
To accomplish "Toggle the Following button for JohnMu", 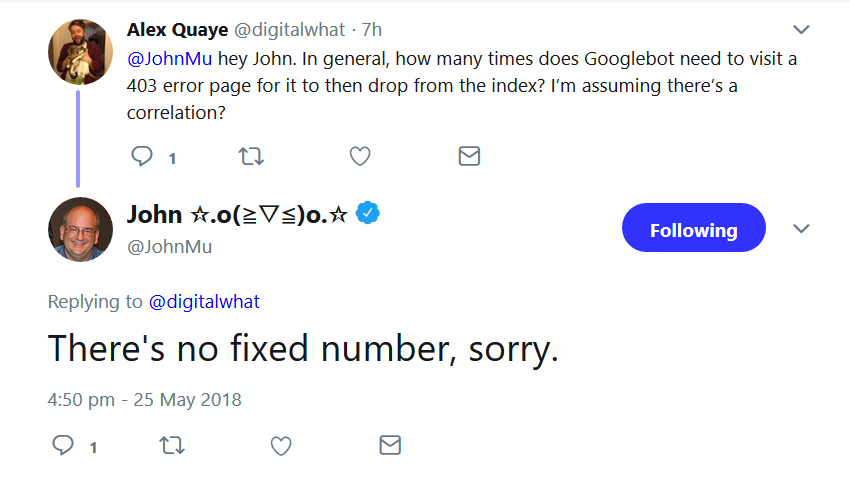I will (693, 230).
